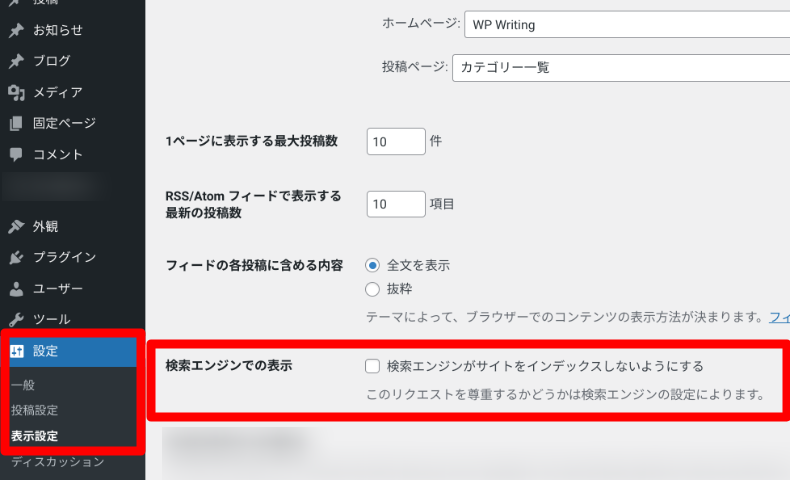Open the 投稿設定 submenu item
Viewport: 790px width, 480px height.
(34, 410)
